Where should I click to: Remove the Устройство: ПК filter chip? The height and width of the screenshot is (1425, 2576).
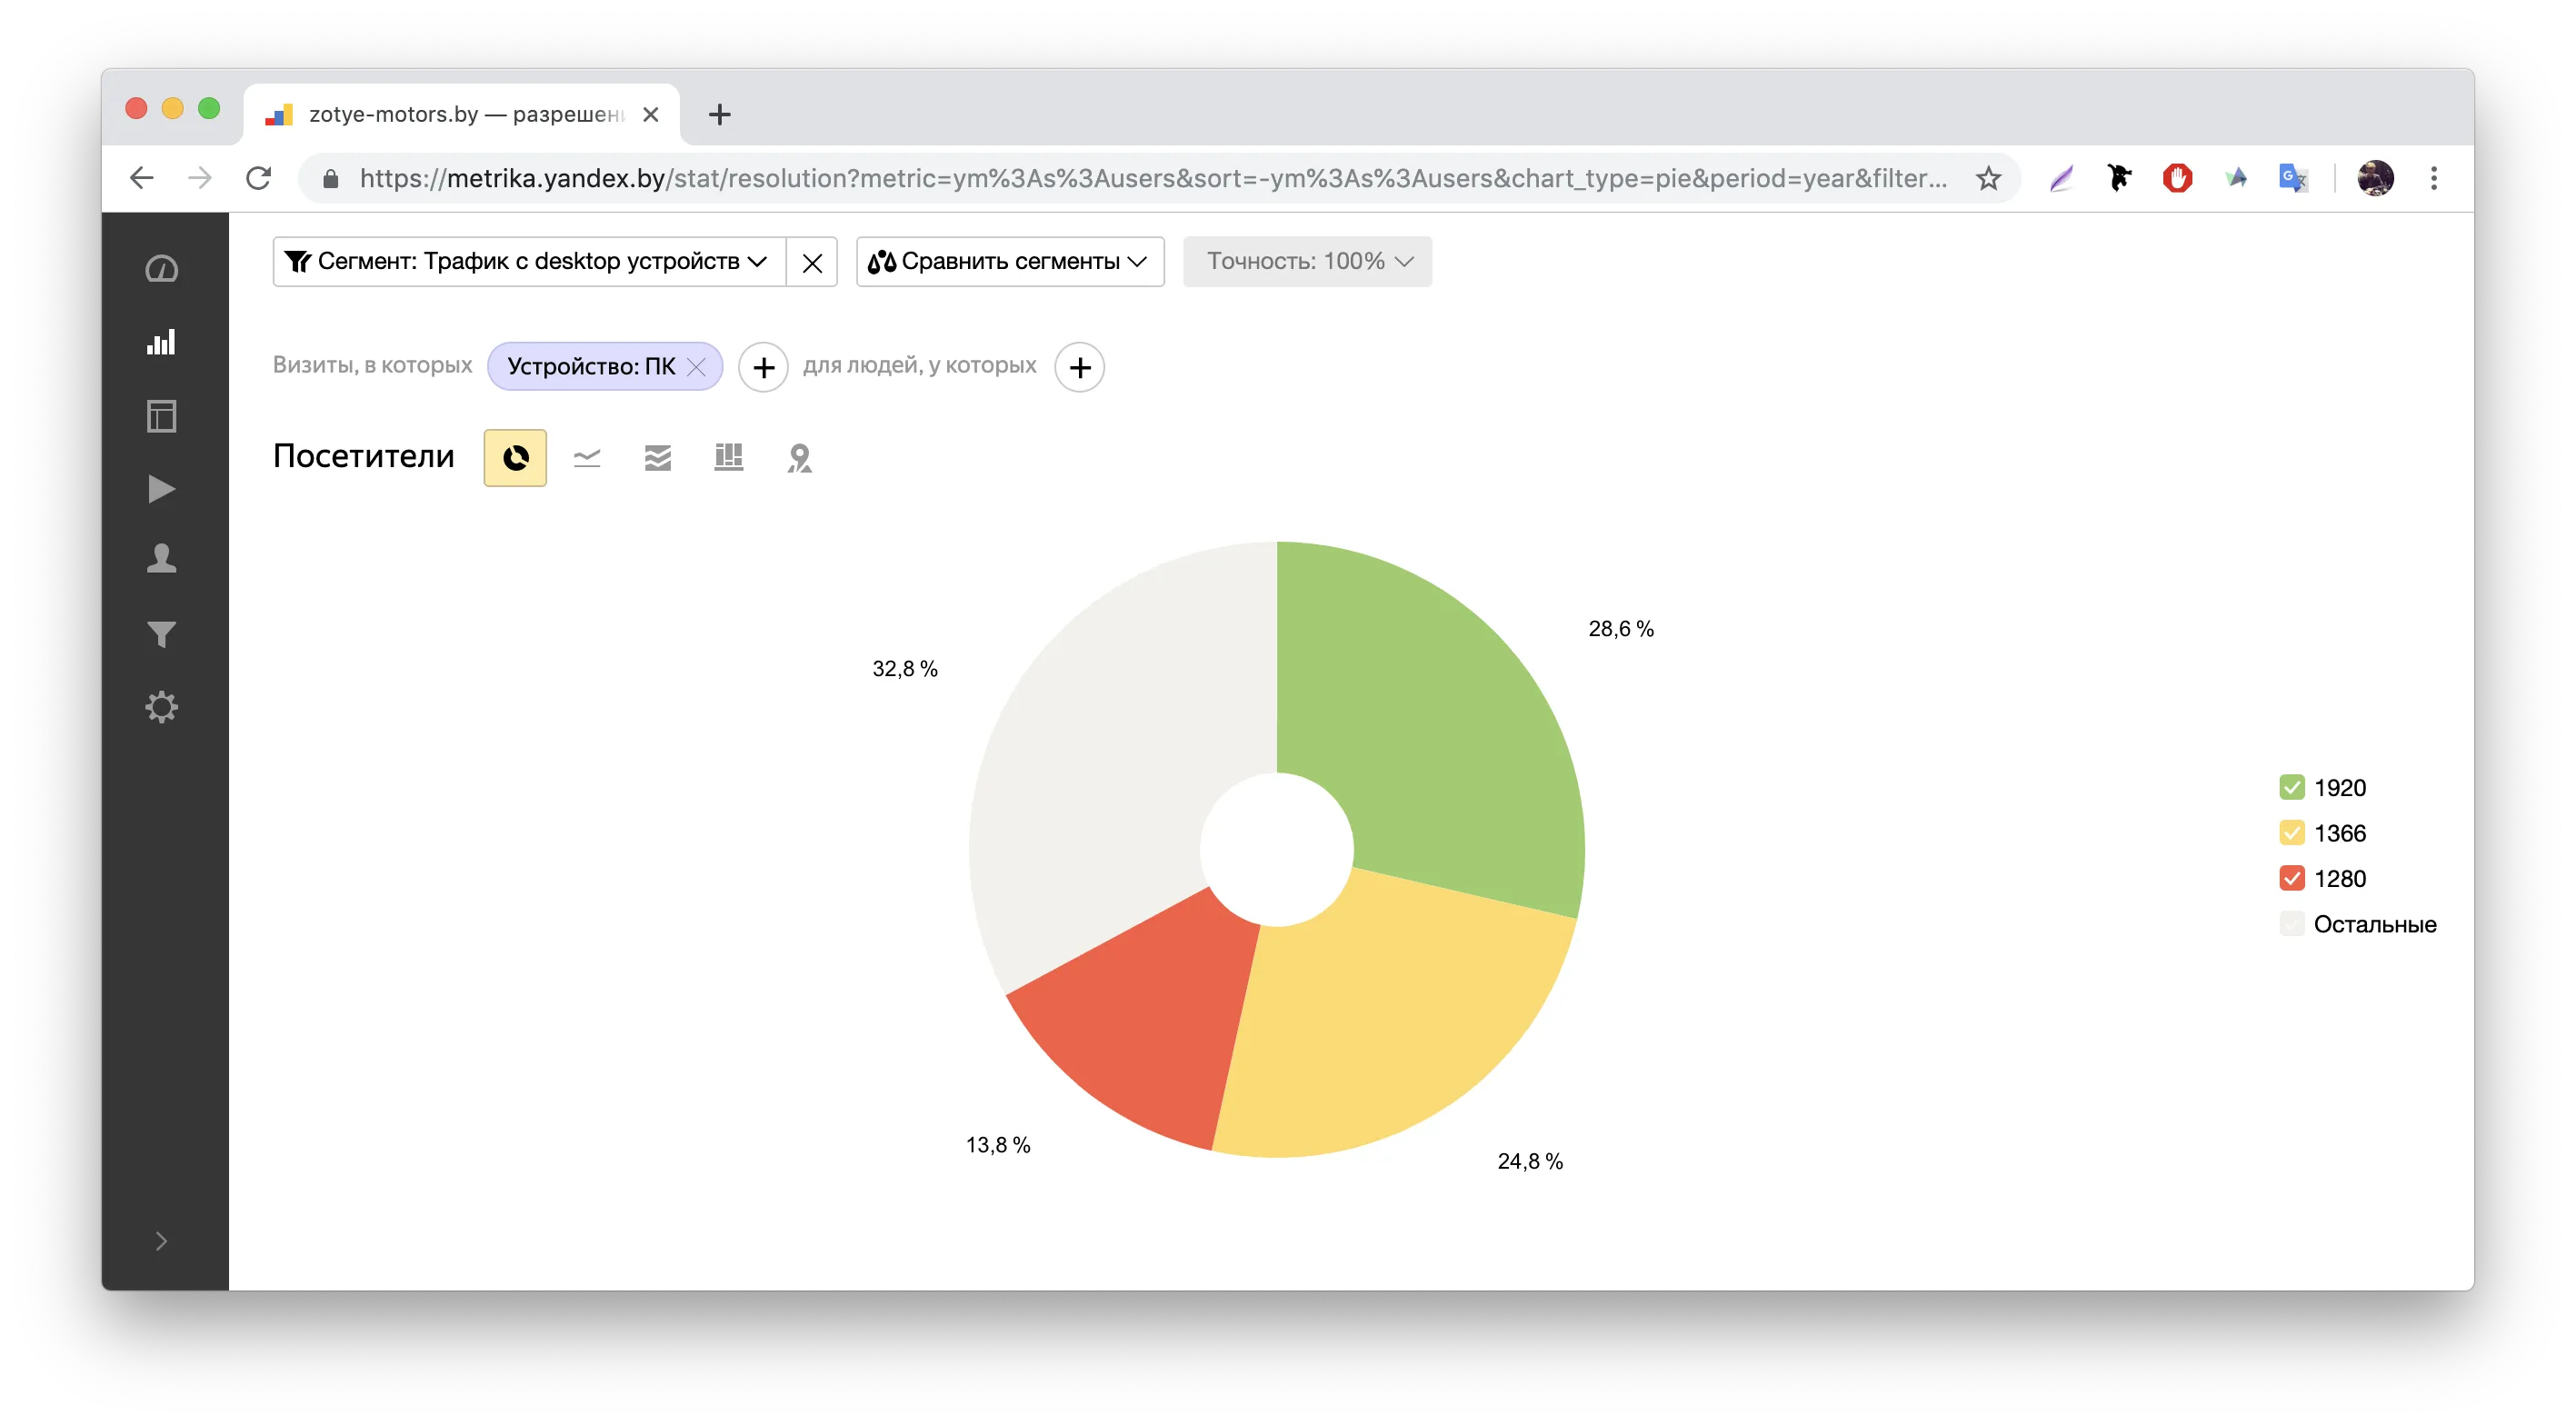point(697,367)
